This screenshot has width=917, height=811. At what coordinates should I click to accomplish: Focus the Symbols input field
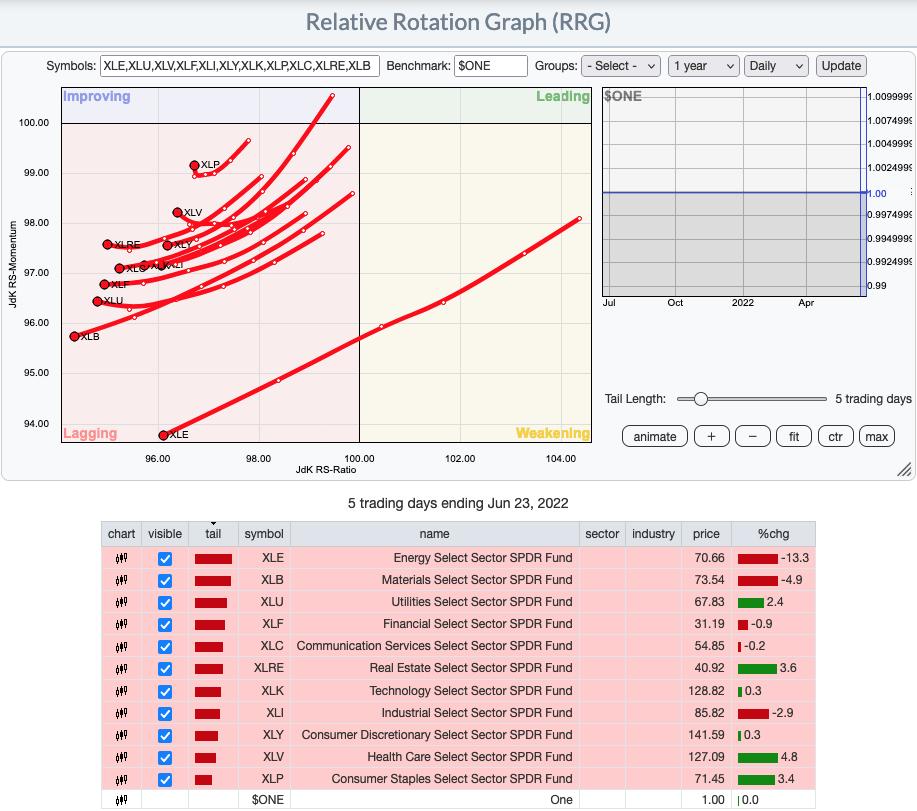[240, 66]
